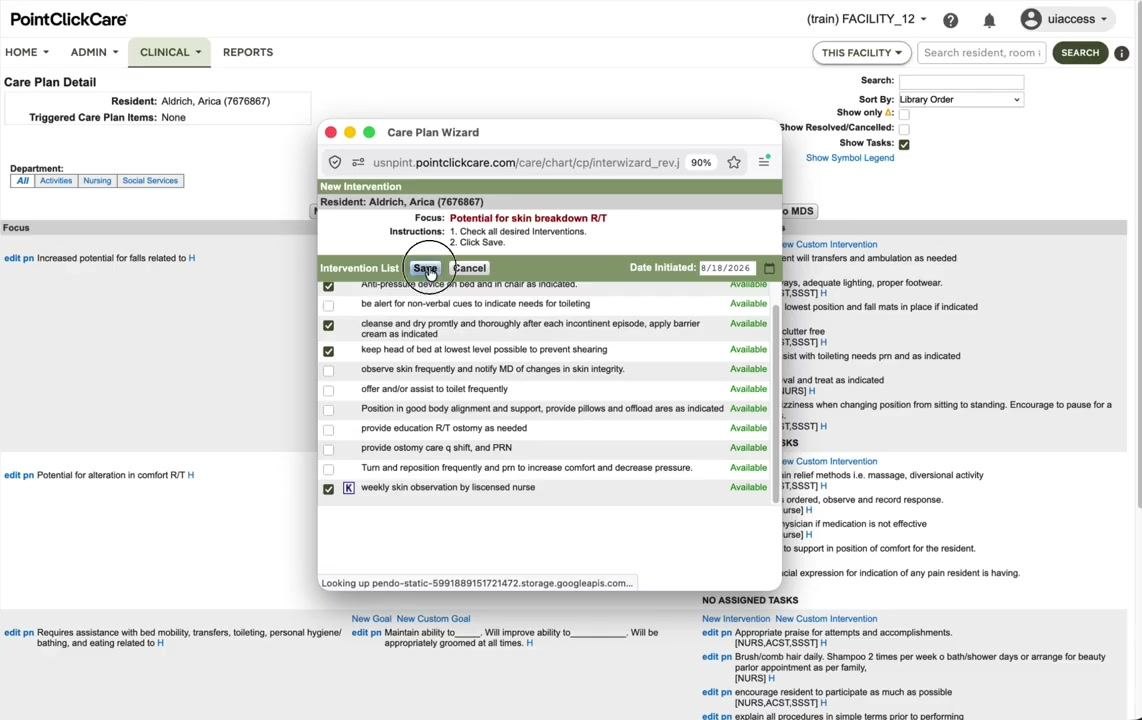Click pn link for Potential for alteration in comfort

[28, 475]
